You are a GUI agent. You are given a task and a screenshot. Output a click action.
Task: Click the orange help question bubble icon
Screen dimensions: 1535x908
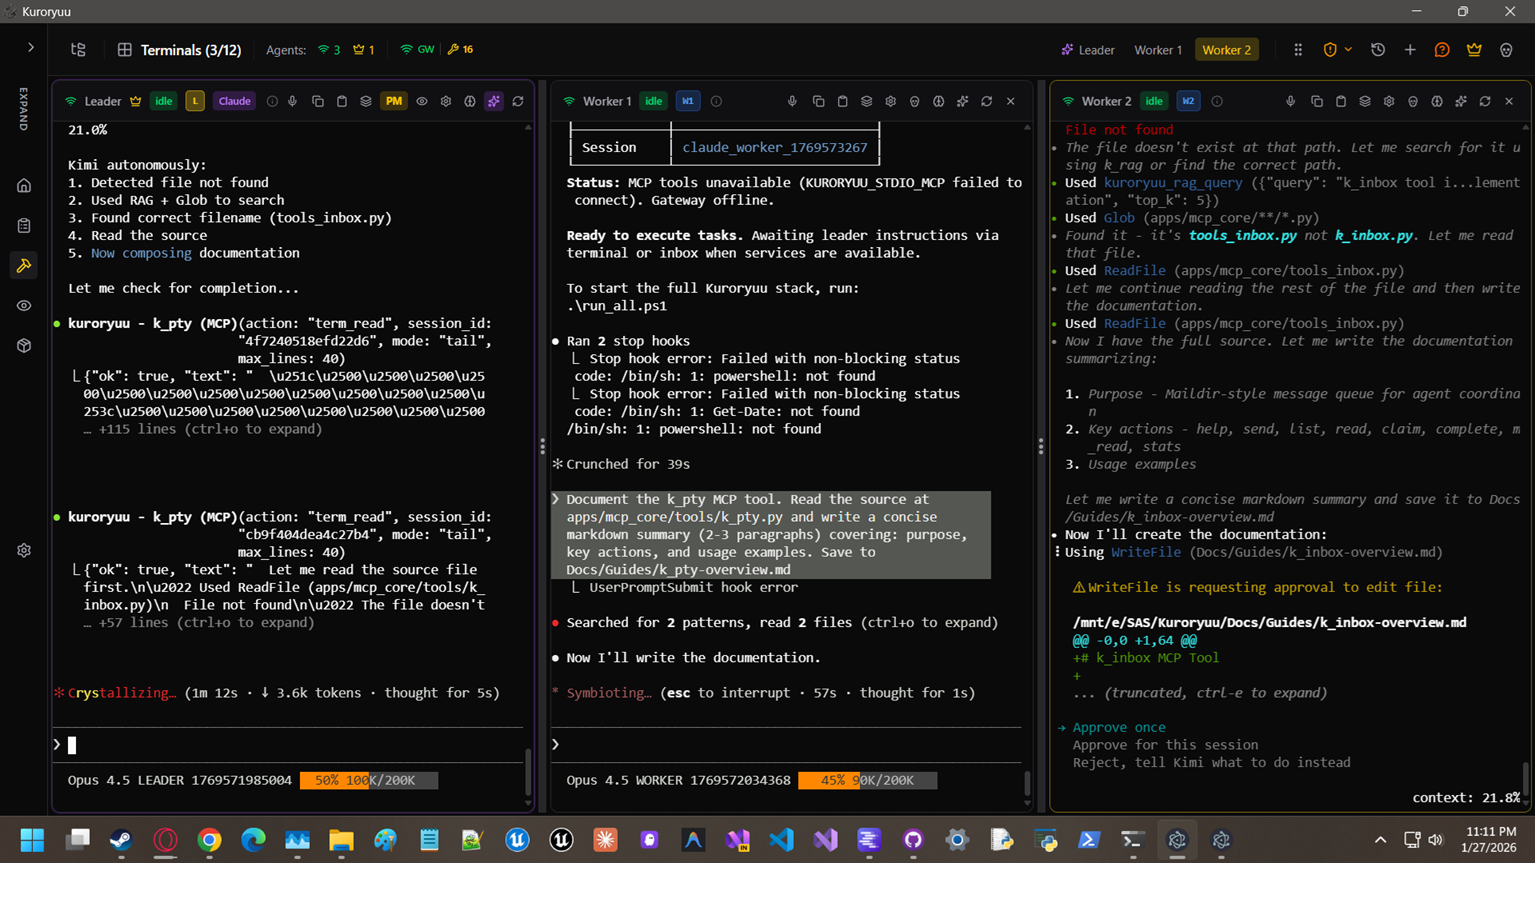[x=1442, y=50]
